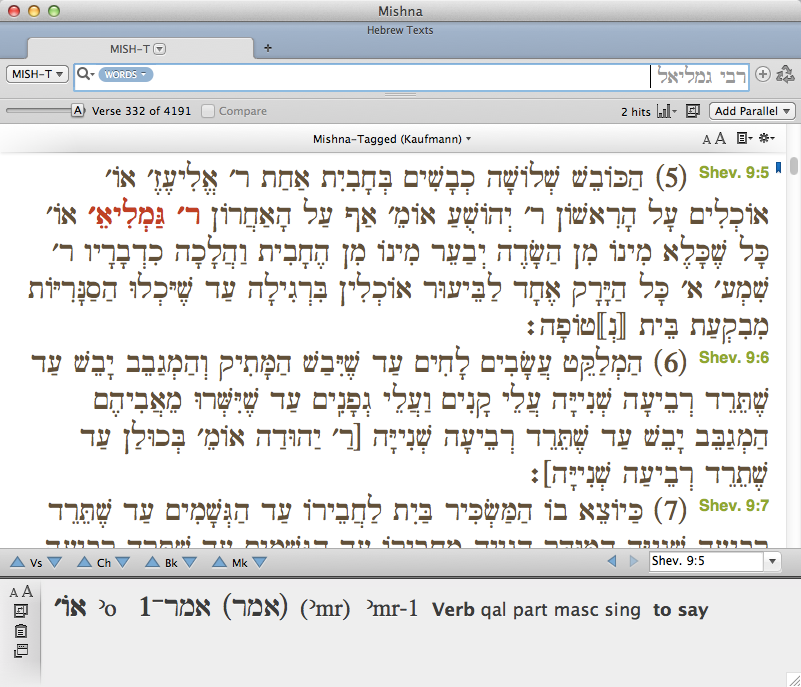Viewport: 801px width, 687px height.
Task: Open the MISH-T module dropdown
Action: coord(37,75)
